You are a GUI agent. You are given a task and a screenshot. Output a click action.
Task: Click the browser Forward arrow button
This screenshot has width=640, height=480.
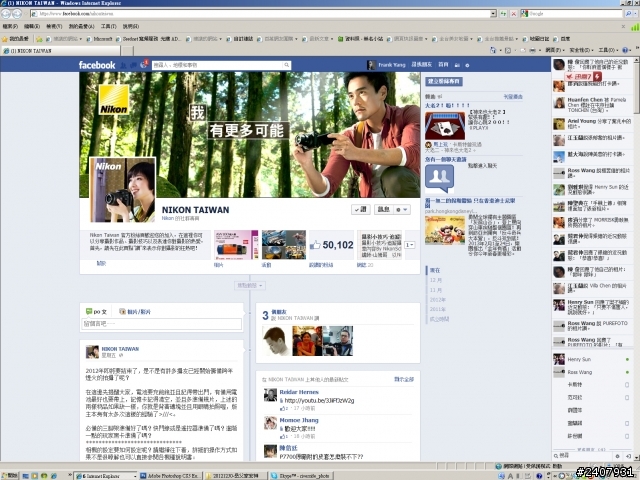[17, 14]
